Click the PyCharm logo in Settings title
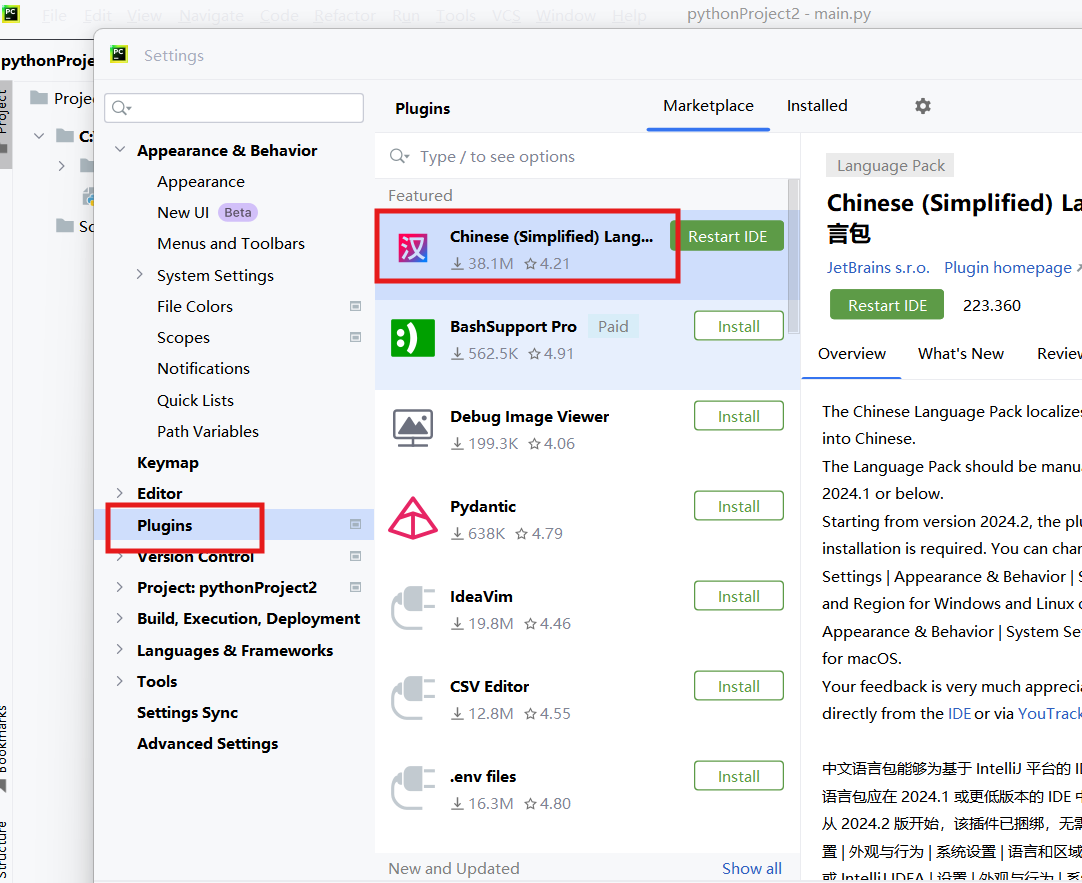1082x883 pixels. point(119,54)
